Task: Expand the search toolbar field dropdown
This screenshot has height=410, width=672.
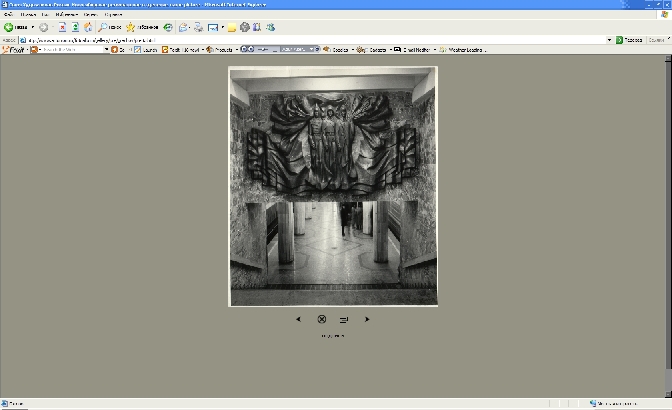Action: pyautogui.click(x=106, y=50)
